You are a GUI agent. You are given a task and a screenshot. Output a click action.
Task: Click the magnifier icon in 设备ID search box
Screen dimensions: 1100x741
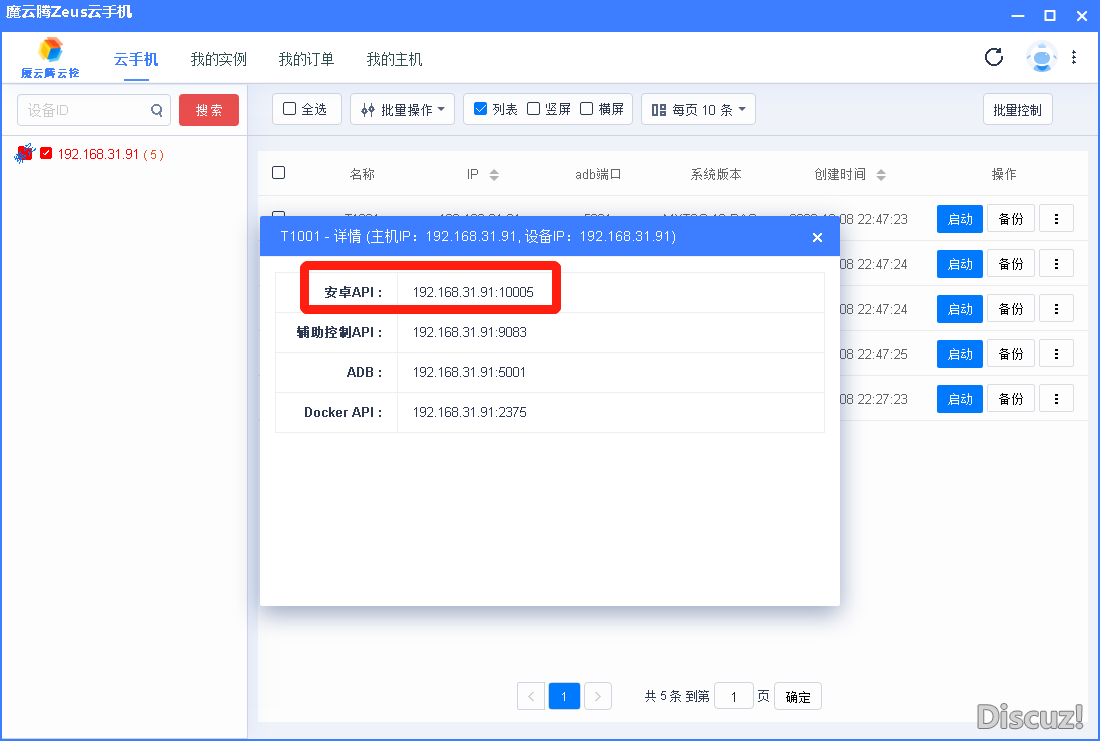157,111
